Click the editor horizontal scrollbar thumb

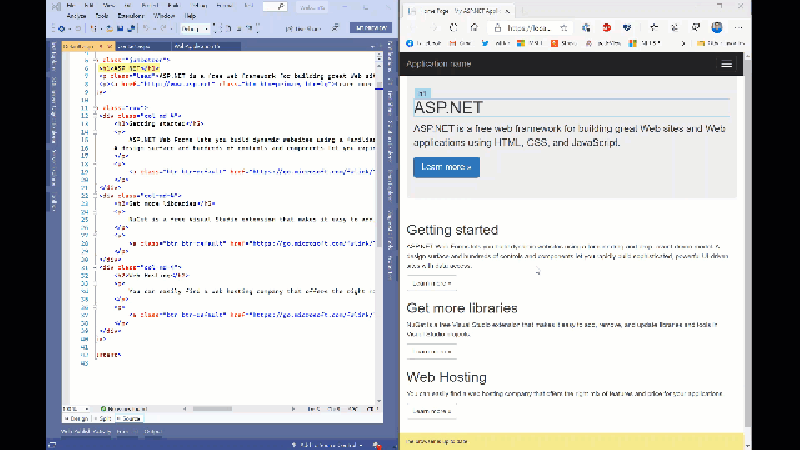[212, 409]
